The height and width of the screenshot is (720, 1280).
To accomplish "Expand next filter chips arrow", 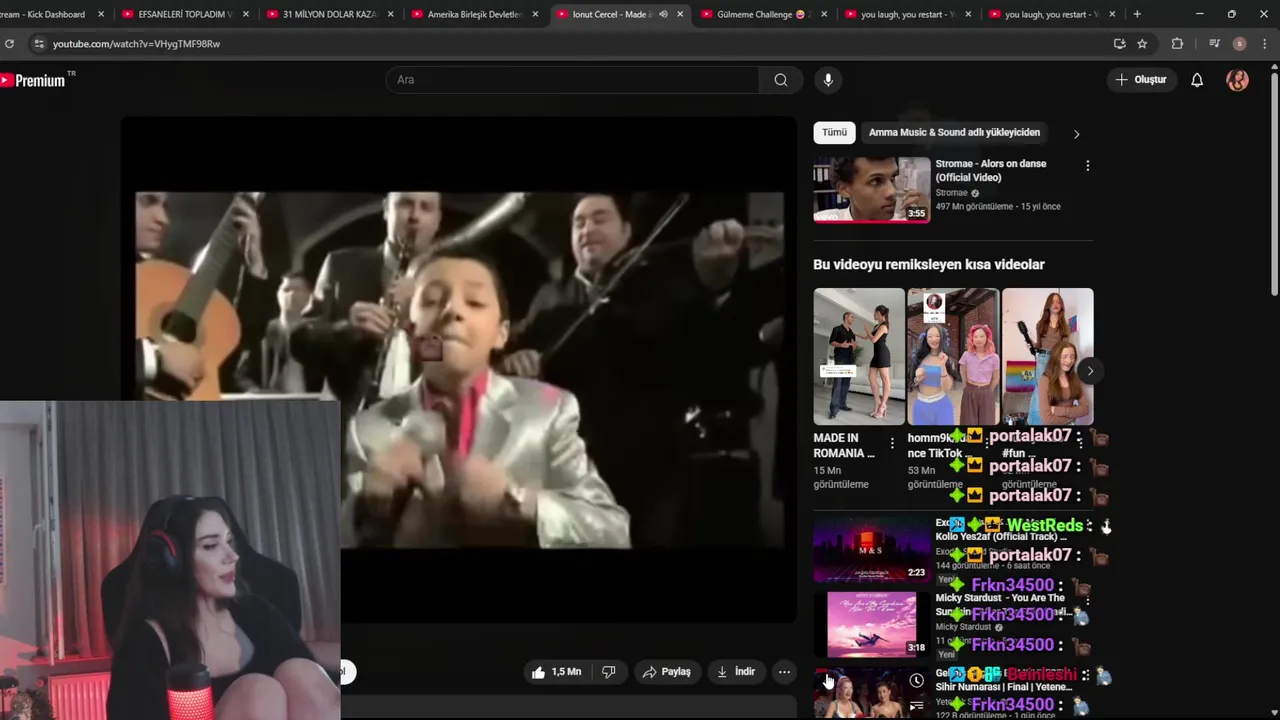I will coord(1076,133).
